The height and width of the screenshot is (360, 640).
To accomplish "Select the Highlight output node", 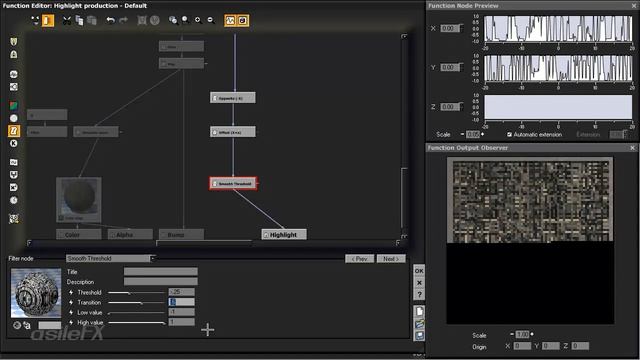I will pos(284,235).
